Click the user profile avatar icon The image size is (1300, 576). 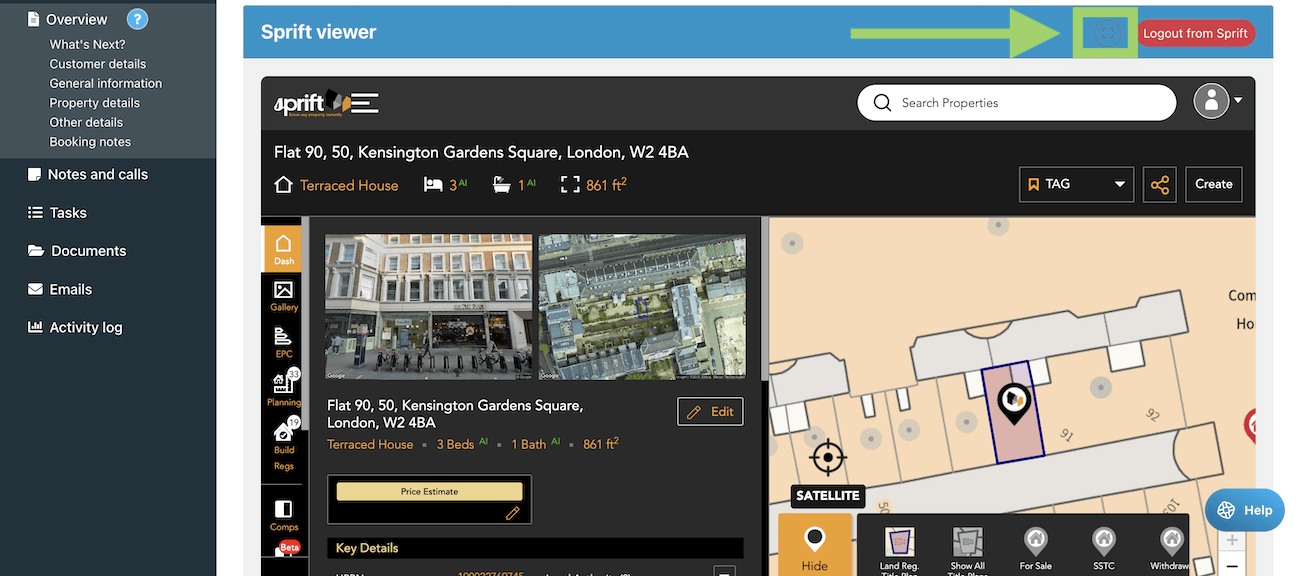tap(1211, 101)
